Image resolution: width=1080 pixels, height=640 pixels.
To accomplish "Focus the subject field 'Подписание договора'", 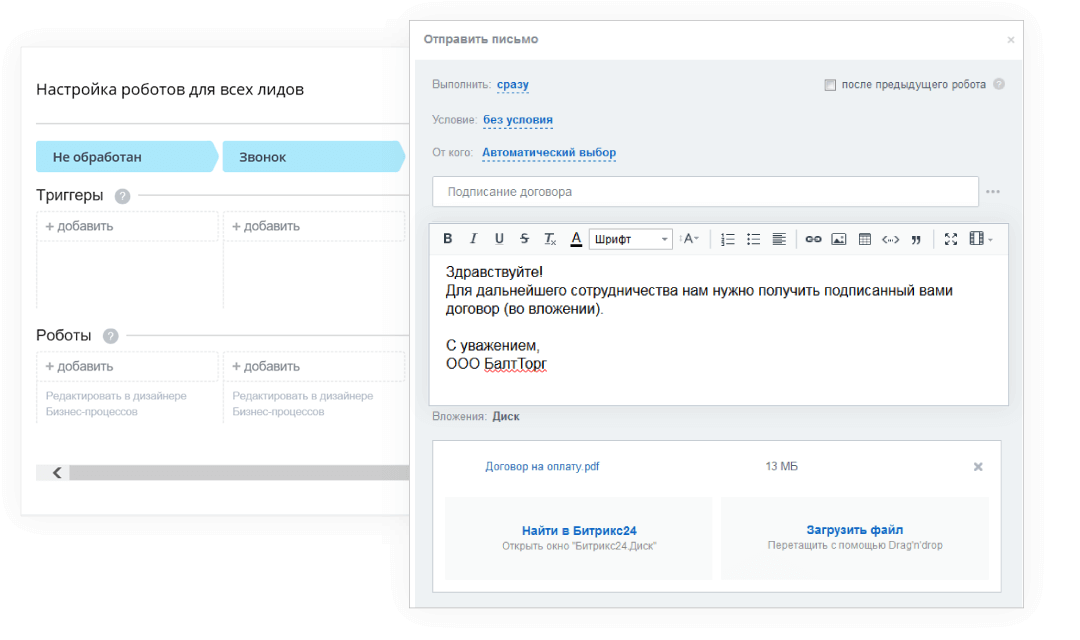I will [x=705, y=192].
